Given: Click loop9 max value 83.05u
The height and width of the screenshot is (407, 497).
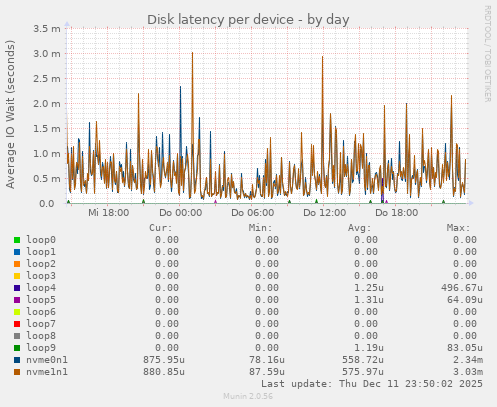Looking at the screenshot, I should [x=465, y=348].
